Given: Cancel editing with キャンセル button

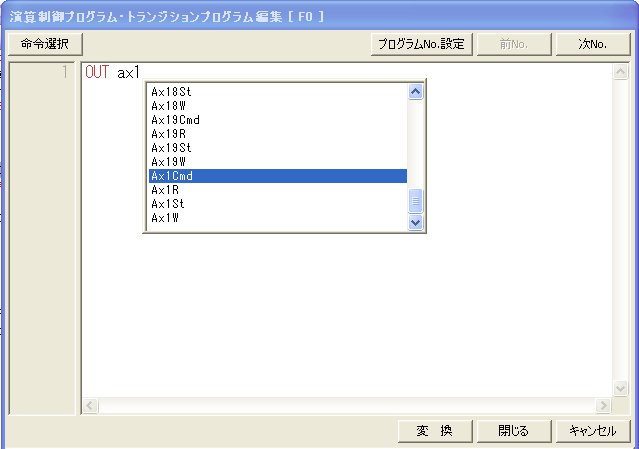Looking at the screenshot, I should (593, 431).
